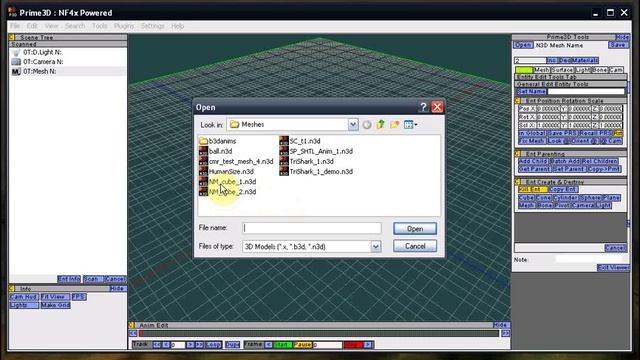Collapse Anim Edit panel via yellow icon

point(131,325)
